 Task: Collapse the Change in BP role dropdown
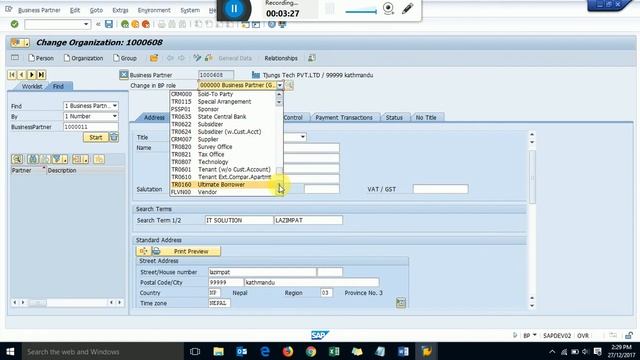(280, 85)
